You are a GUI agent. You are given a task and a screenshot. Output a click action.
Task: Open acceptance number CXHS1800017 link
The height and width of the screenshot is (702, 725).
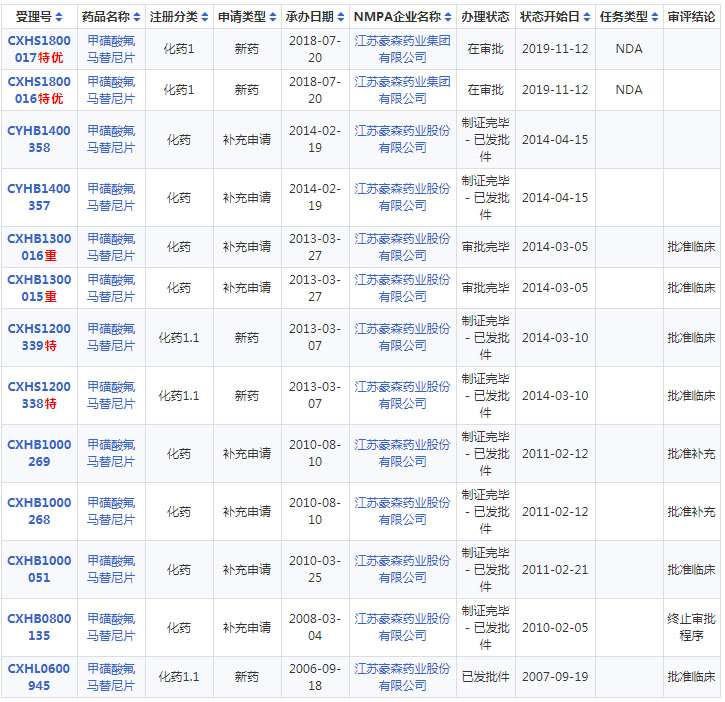coord(38,49)
